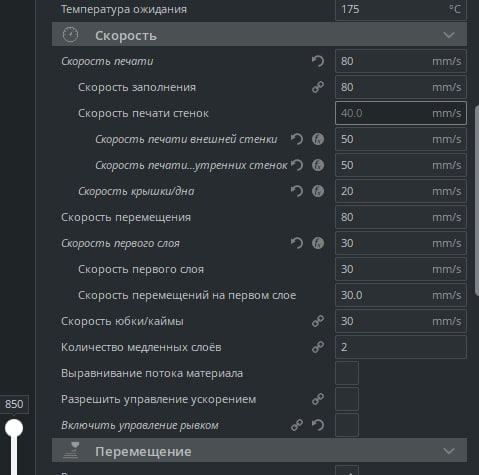
Task: Click the Температура ожидания field showing 175
Action: tap(401, 9)
